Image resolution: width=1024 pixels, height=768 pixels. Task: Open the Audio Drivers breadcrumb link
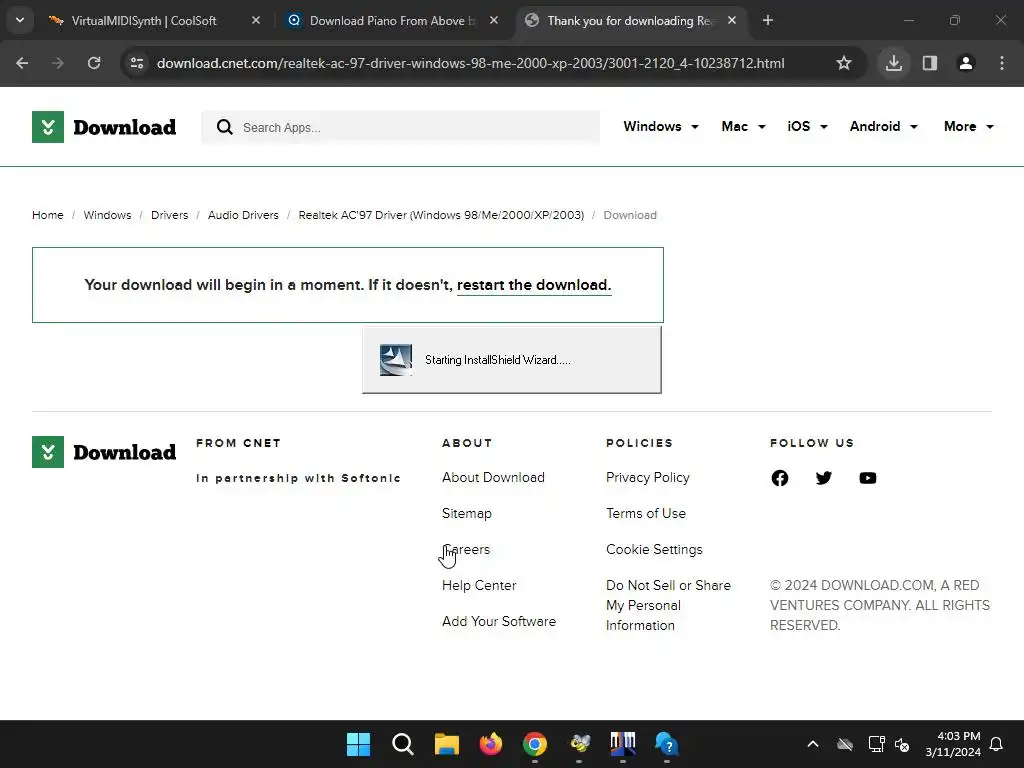tap(243, 215)
